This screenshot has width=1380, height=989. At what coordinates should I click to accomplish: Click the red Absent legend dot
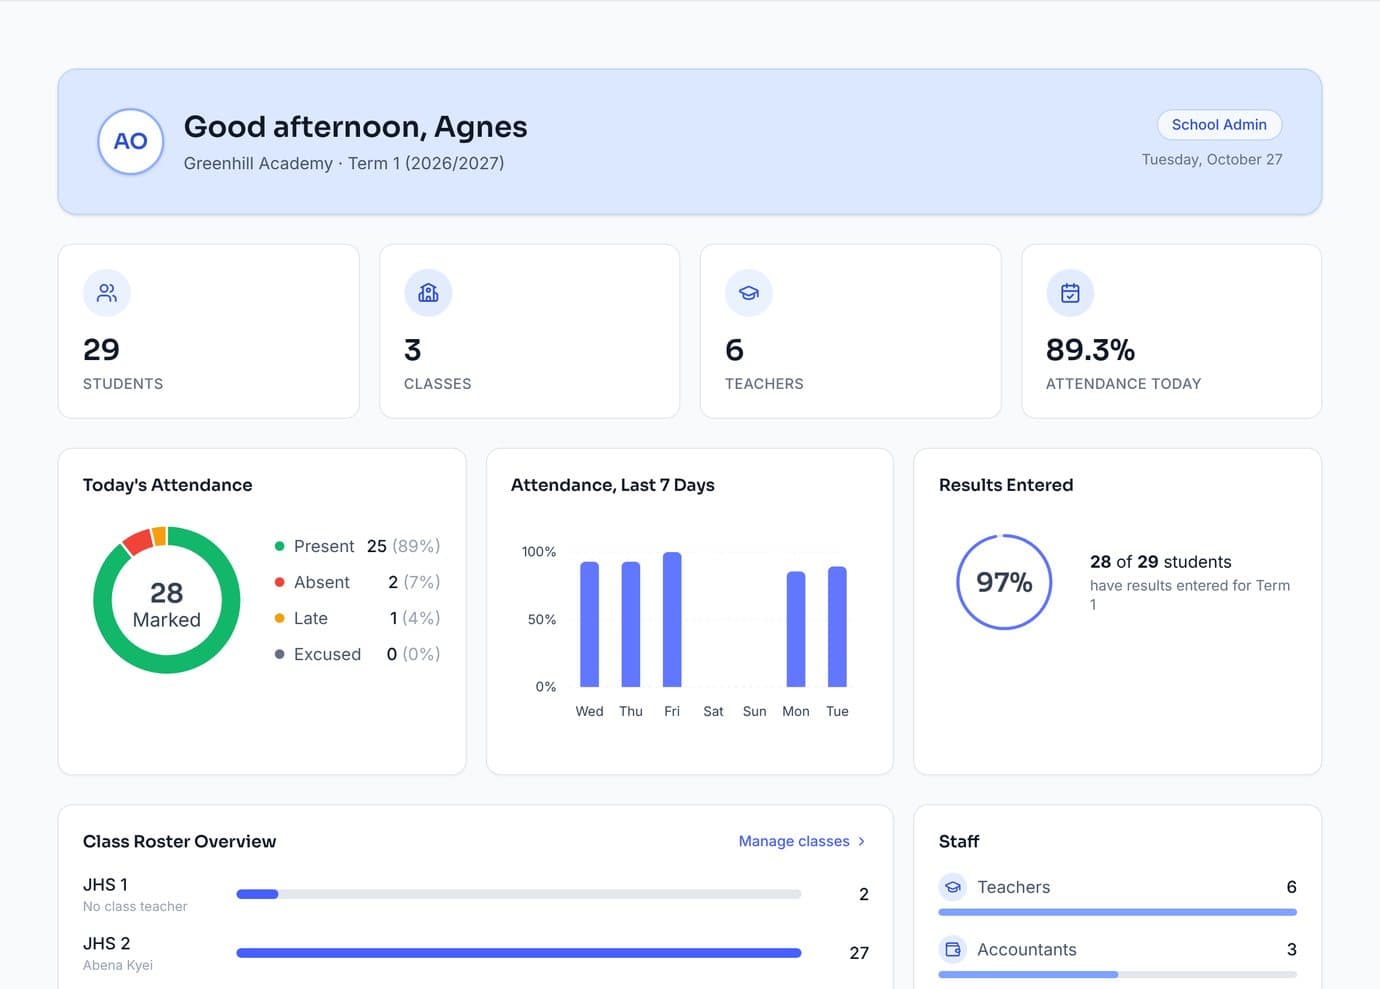280,582
